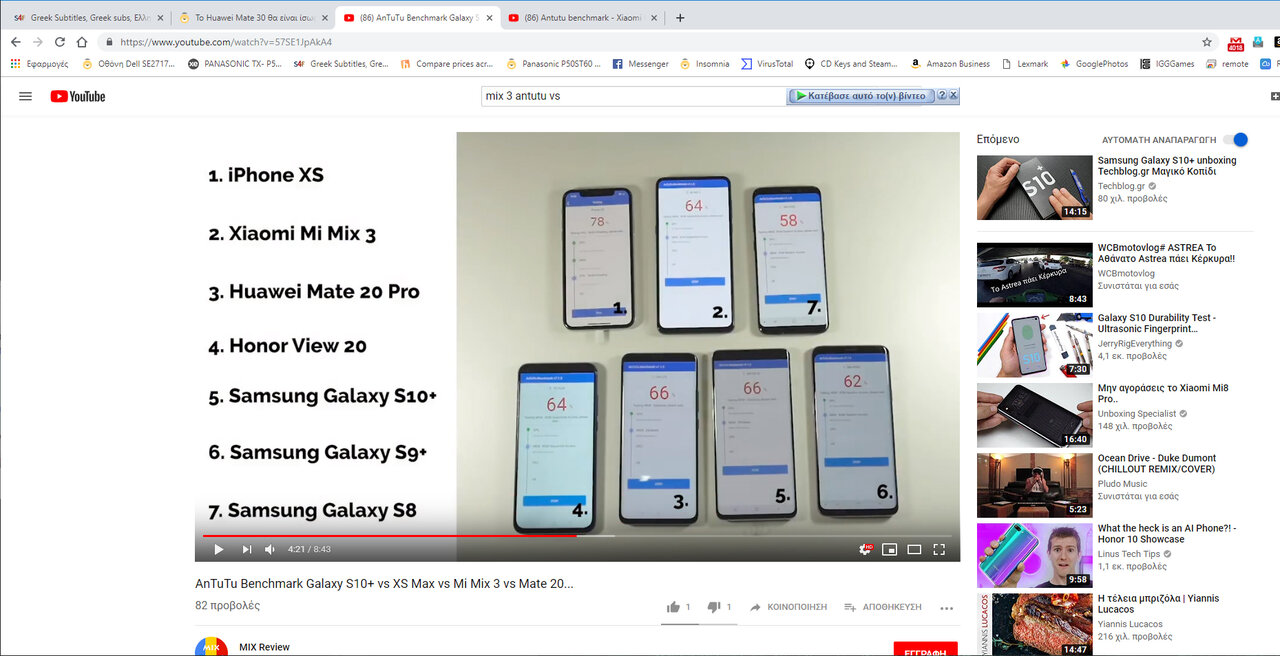Open the Messenger bookmark
Viewport: 1280px width, 656px height.
coord(640,64)
